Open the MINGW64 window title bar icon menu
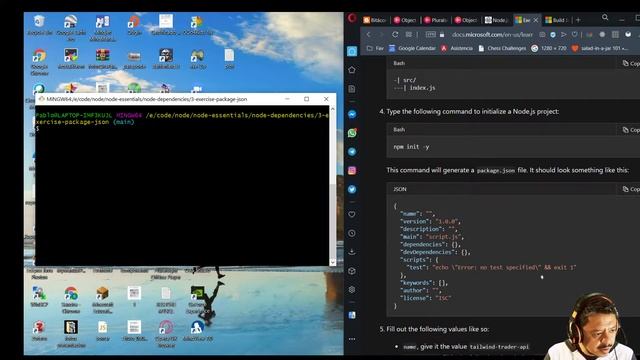640x360 pixels. pos(42,99)
